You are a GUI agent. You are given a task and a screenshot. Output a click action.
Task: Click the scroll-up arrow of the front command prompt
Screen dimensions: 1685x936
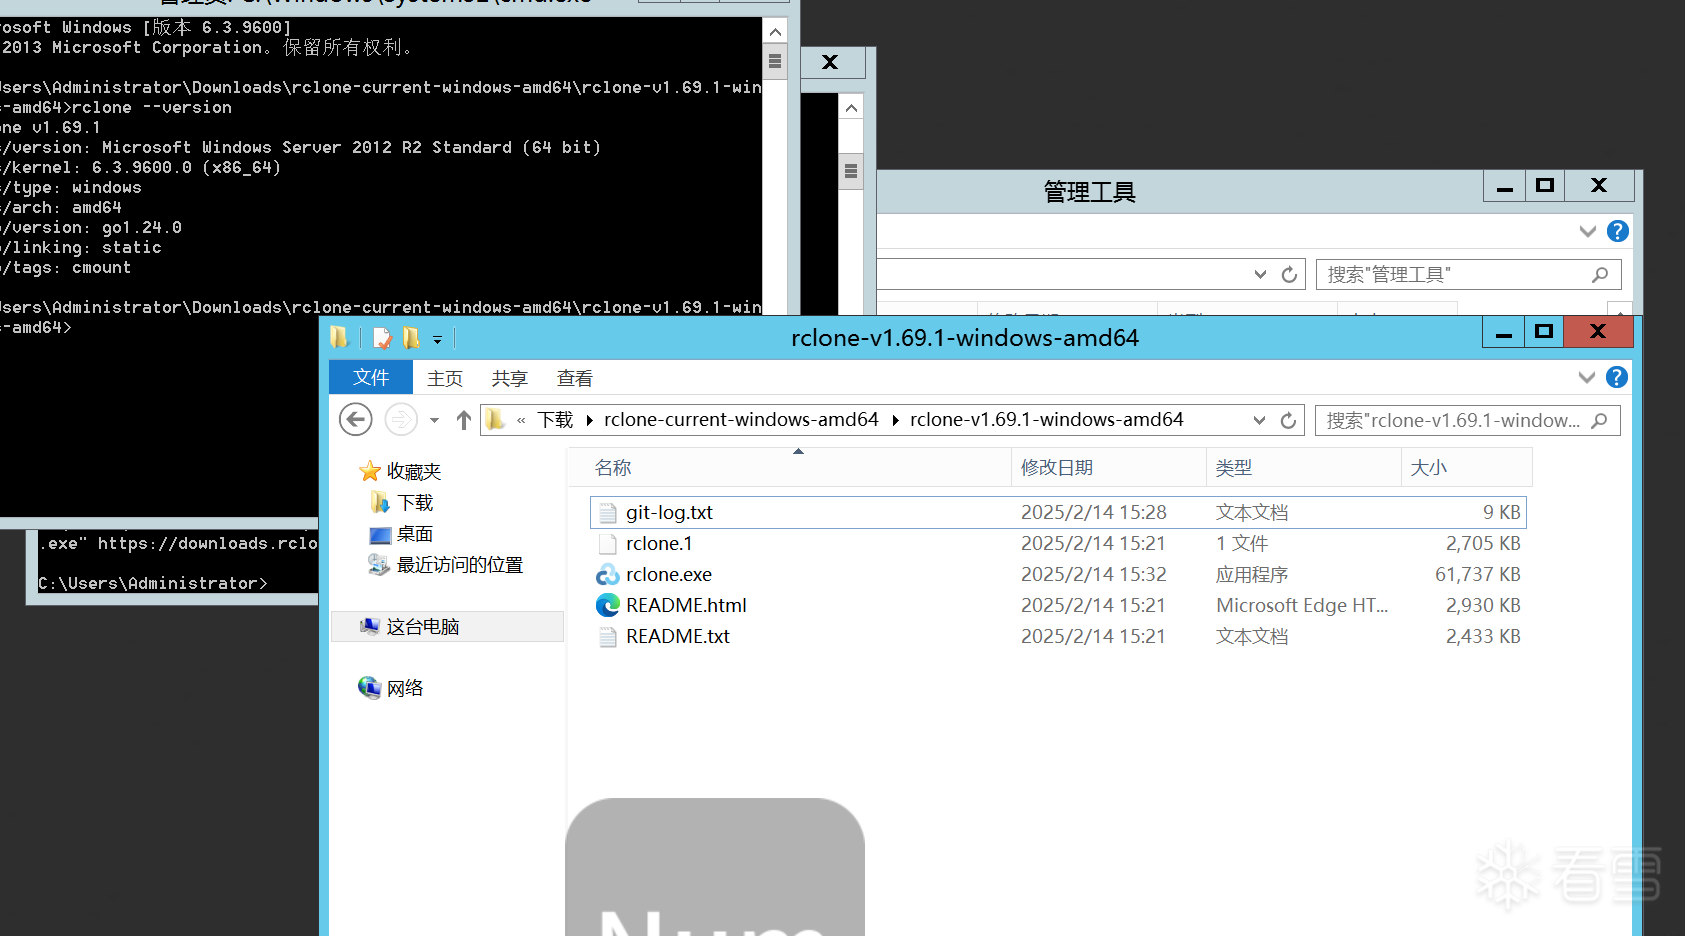click(x=775, y=32)
